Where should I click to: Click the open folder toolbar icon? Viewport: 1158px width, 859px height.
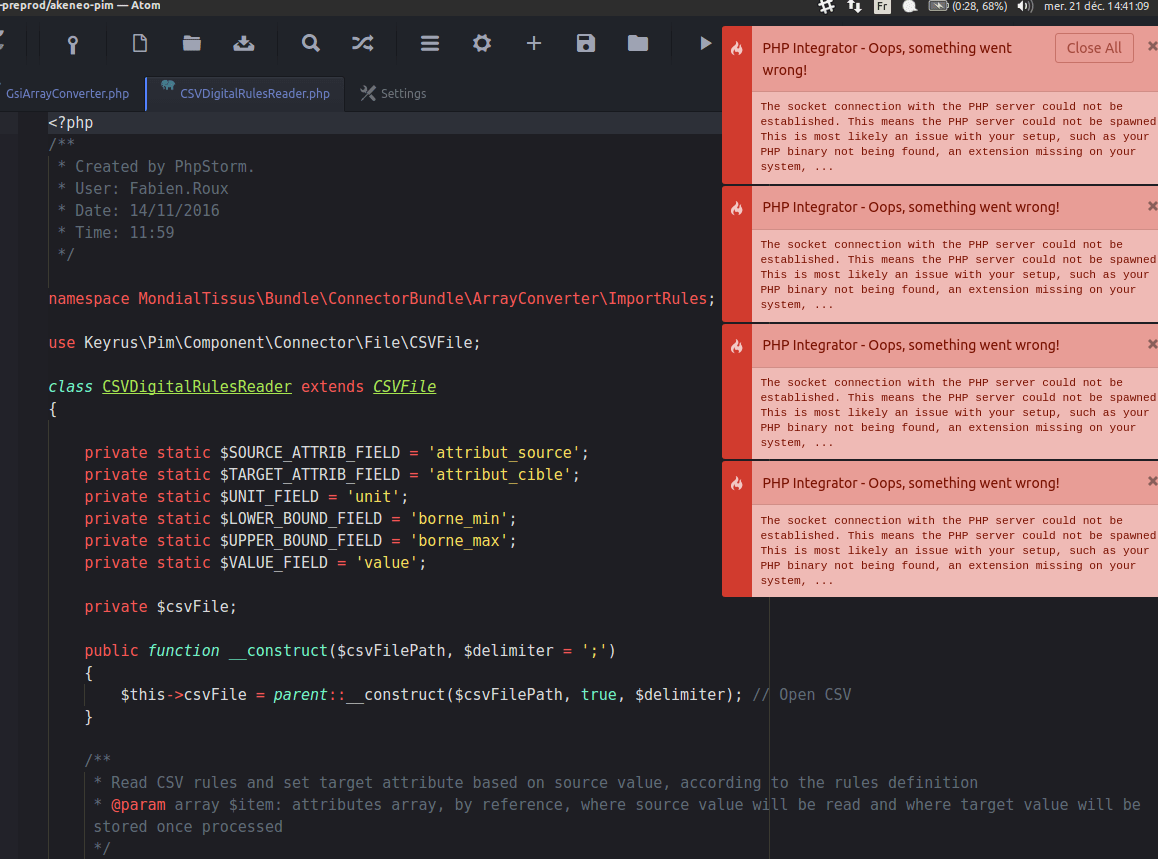[x=192, y=43]
